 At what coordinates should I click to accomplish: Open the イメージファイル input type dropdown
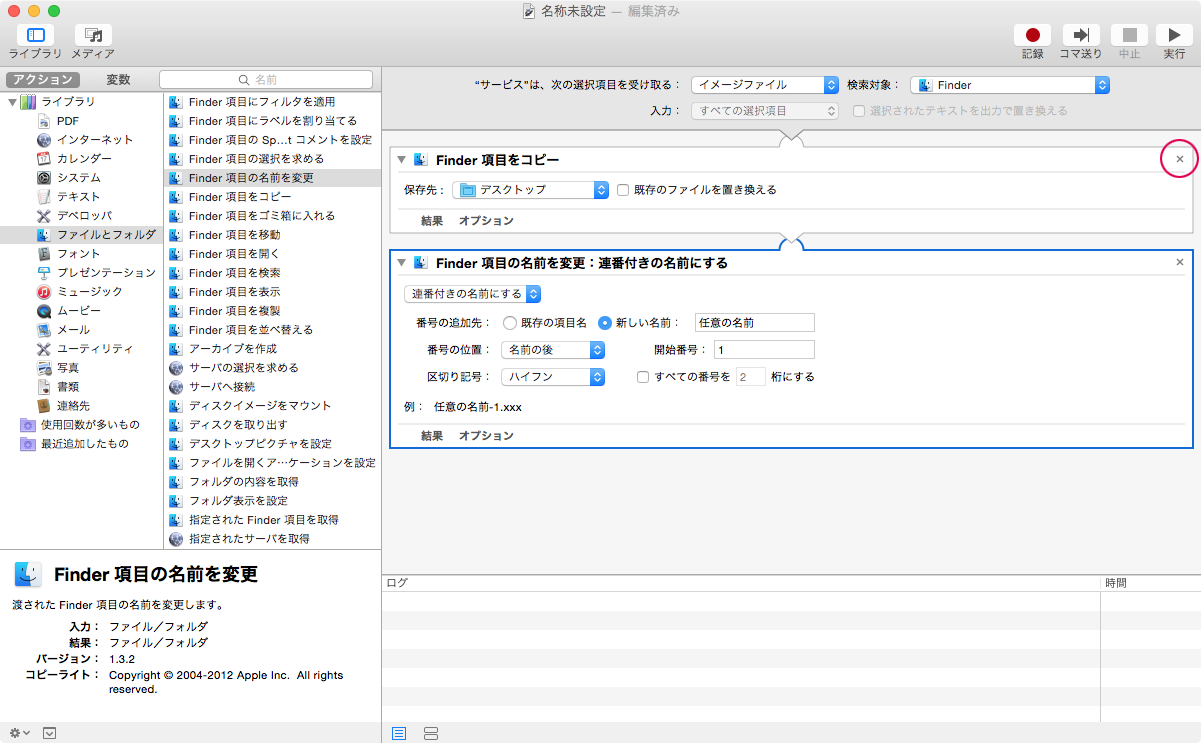point(765,85)
